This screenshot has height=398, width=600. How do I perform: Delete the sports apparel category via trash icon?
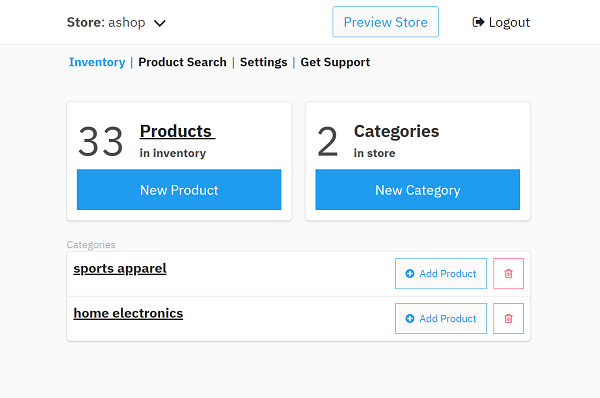tap(508, 274)
